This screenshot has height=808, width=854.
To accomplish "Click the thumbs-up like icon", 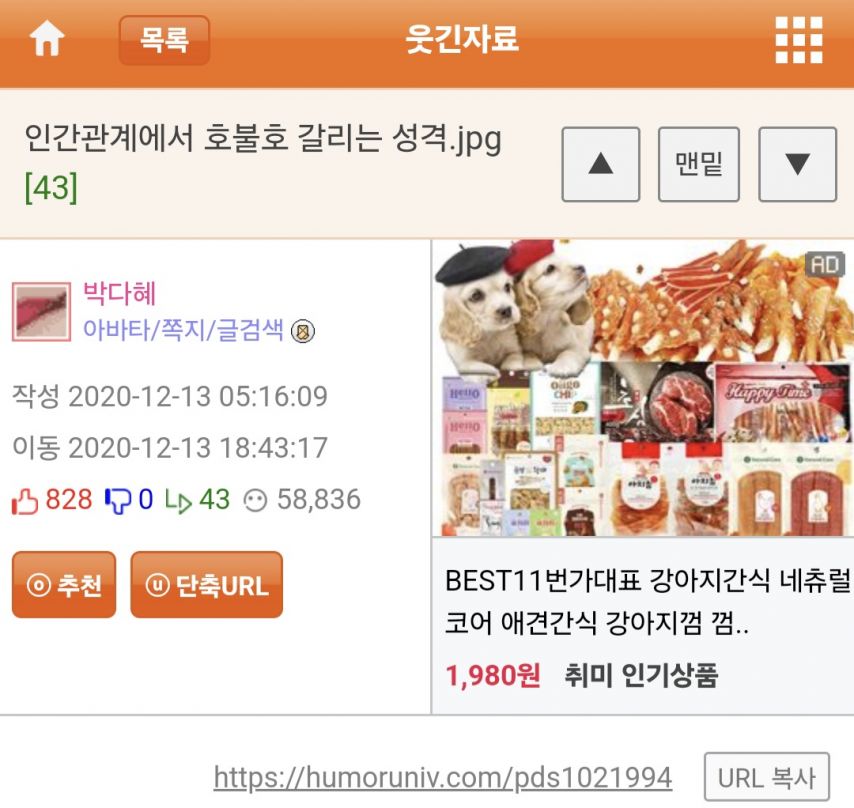I will 25,500.
